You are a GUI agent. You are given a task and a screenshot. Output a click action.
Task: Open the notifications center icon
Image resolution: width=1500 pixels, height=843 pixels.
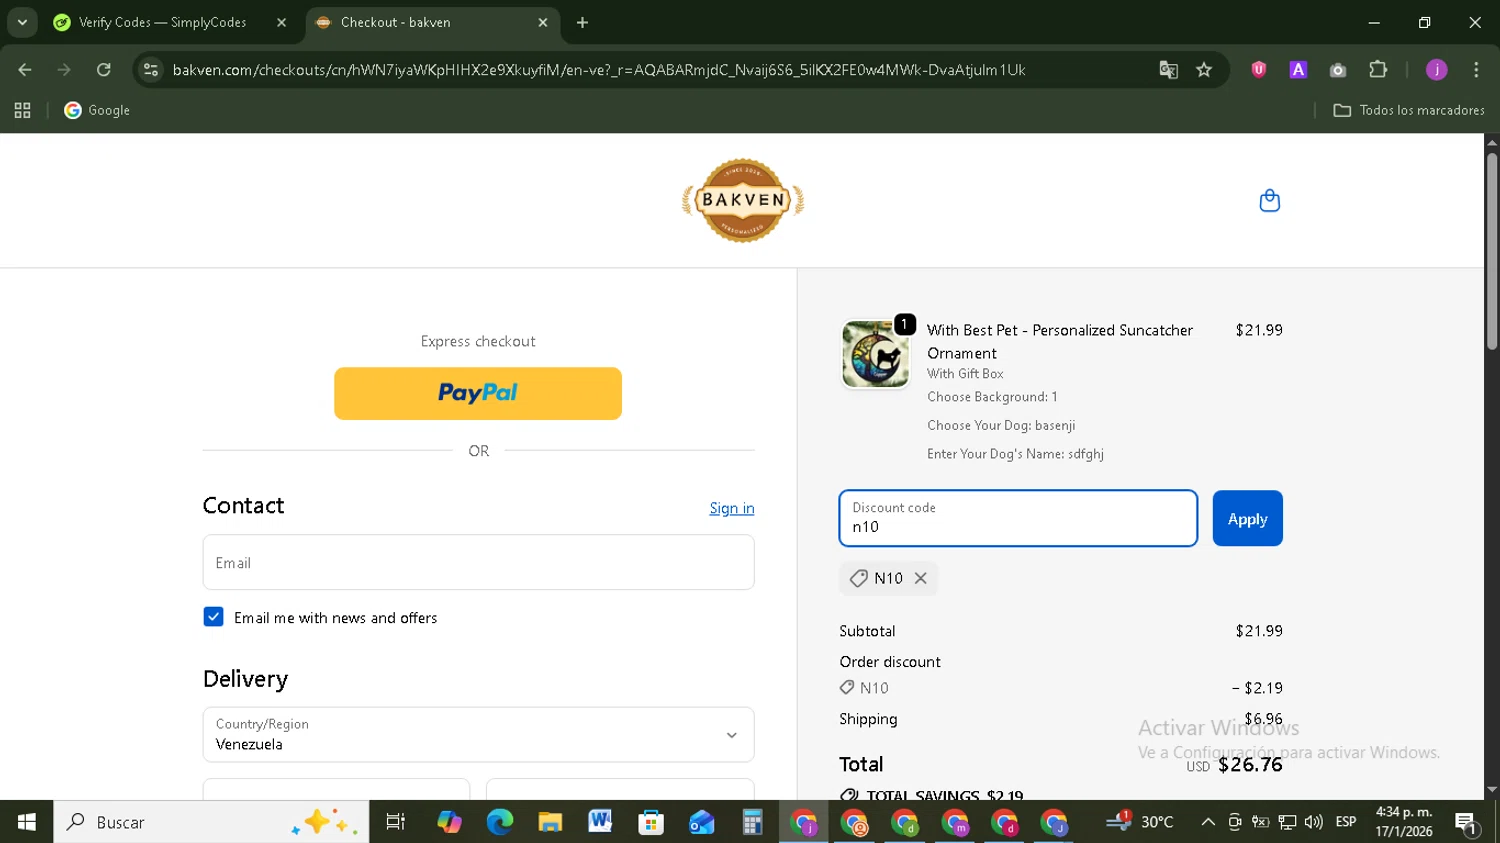tap(1467, 823)
